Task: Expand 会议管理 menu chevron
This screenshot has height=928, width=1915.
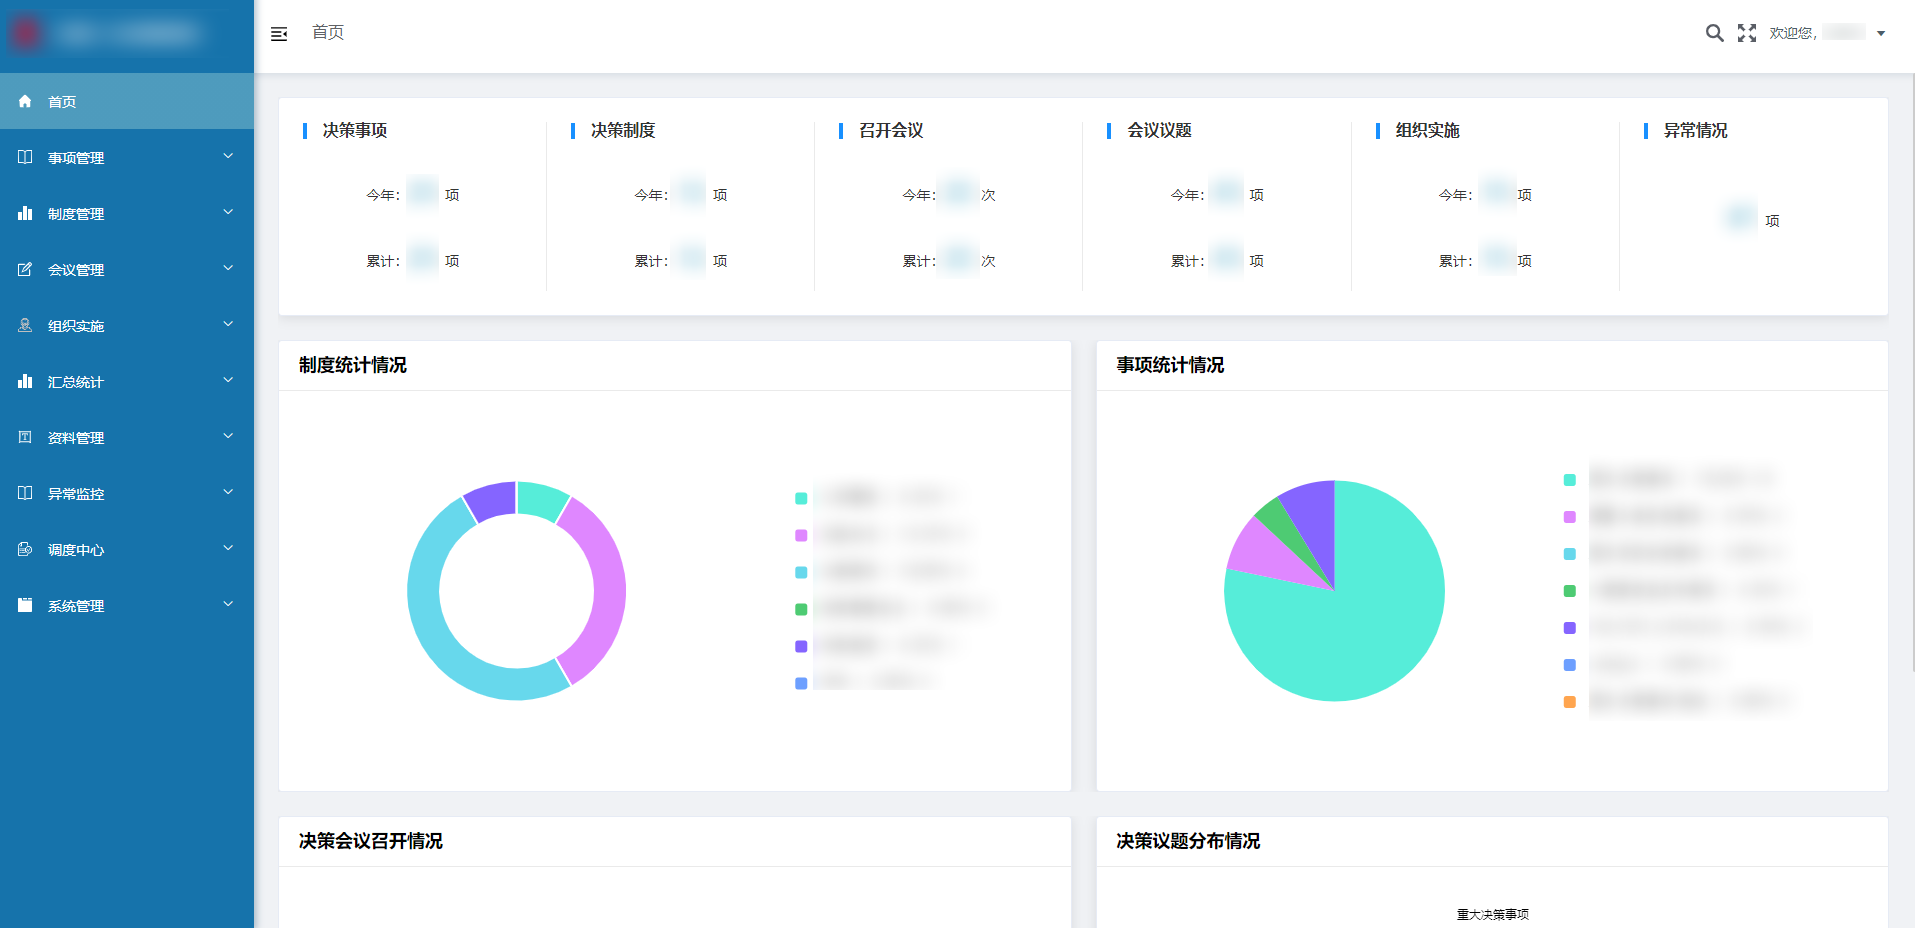Action: tap(228, 268)
